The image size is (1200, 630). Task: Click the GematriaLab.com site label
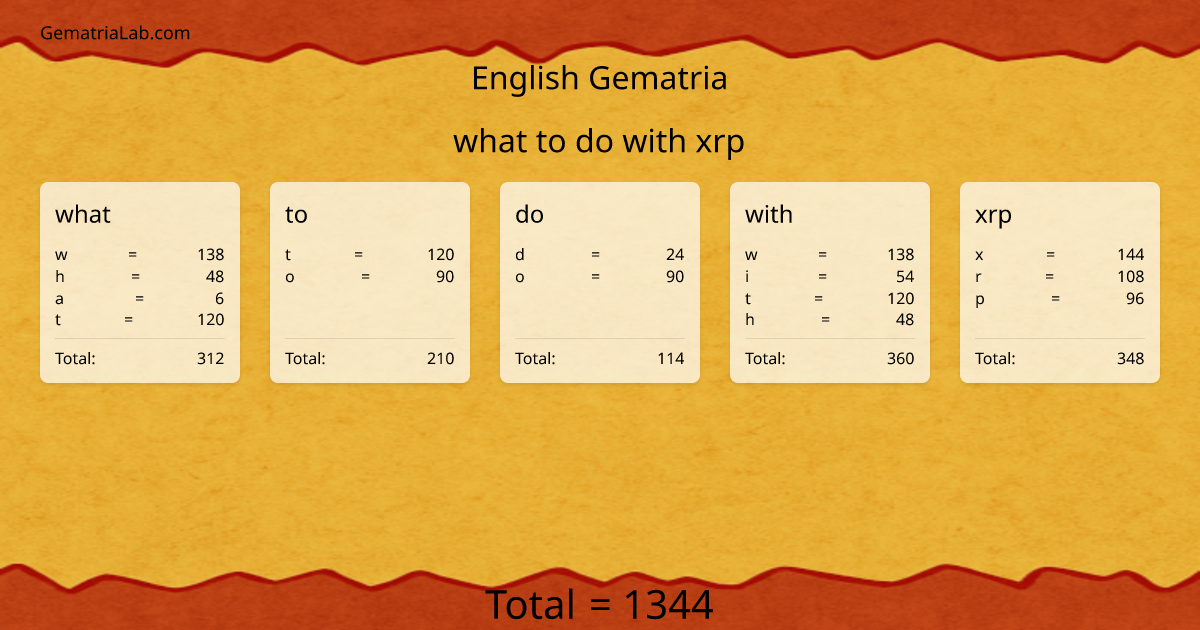pyautogui.click(x=115, y=33)
